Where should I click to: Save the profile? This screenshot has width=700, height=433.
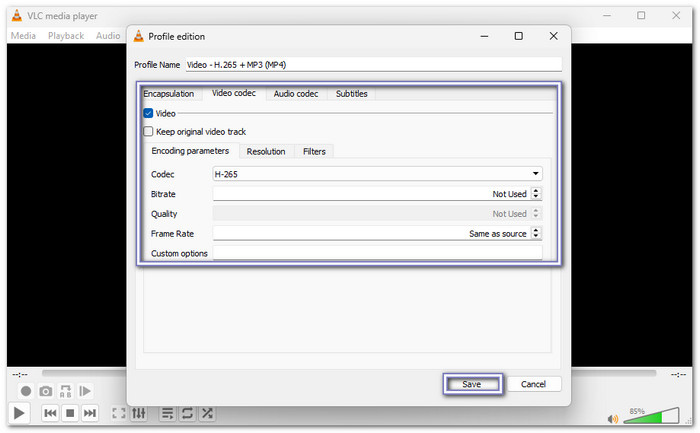coord(472,384)
